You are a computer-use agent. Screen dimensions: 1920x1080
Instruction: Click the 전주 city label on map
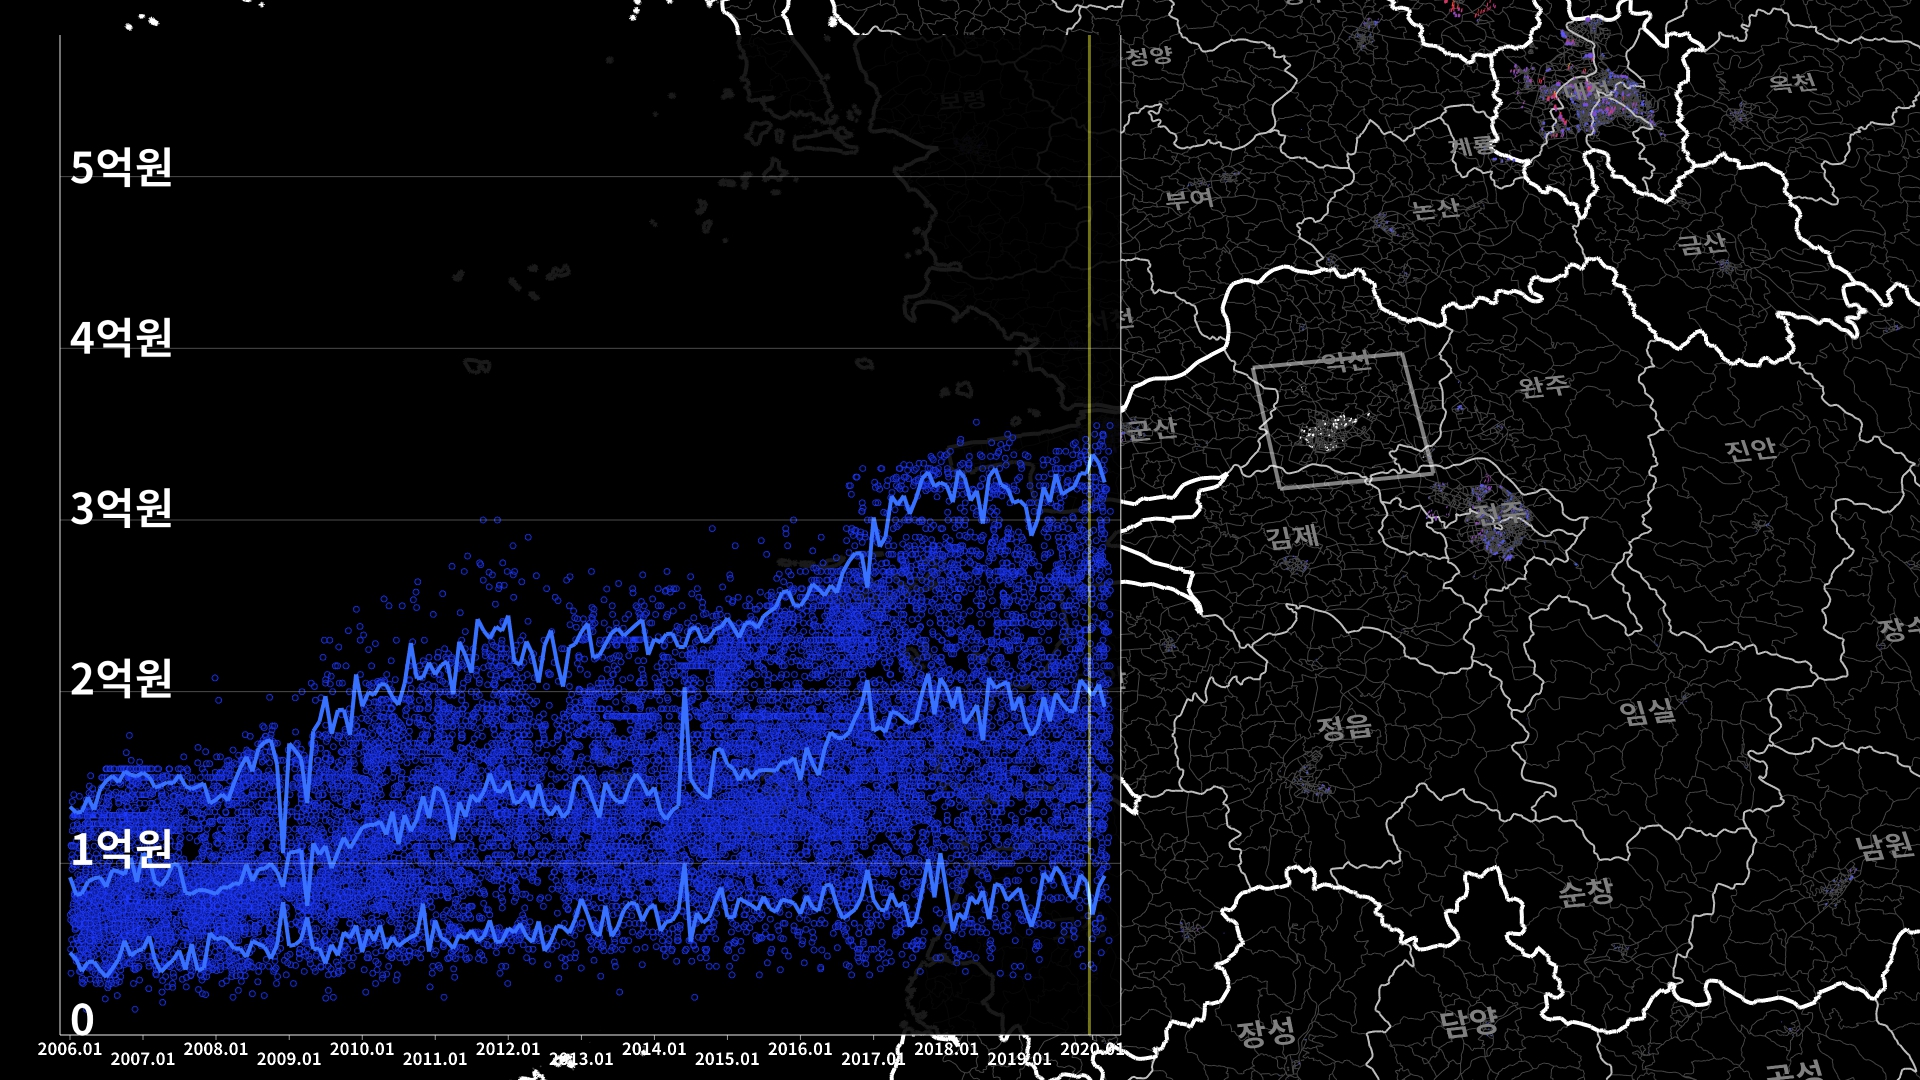(1498, 514)
